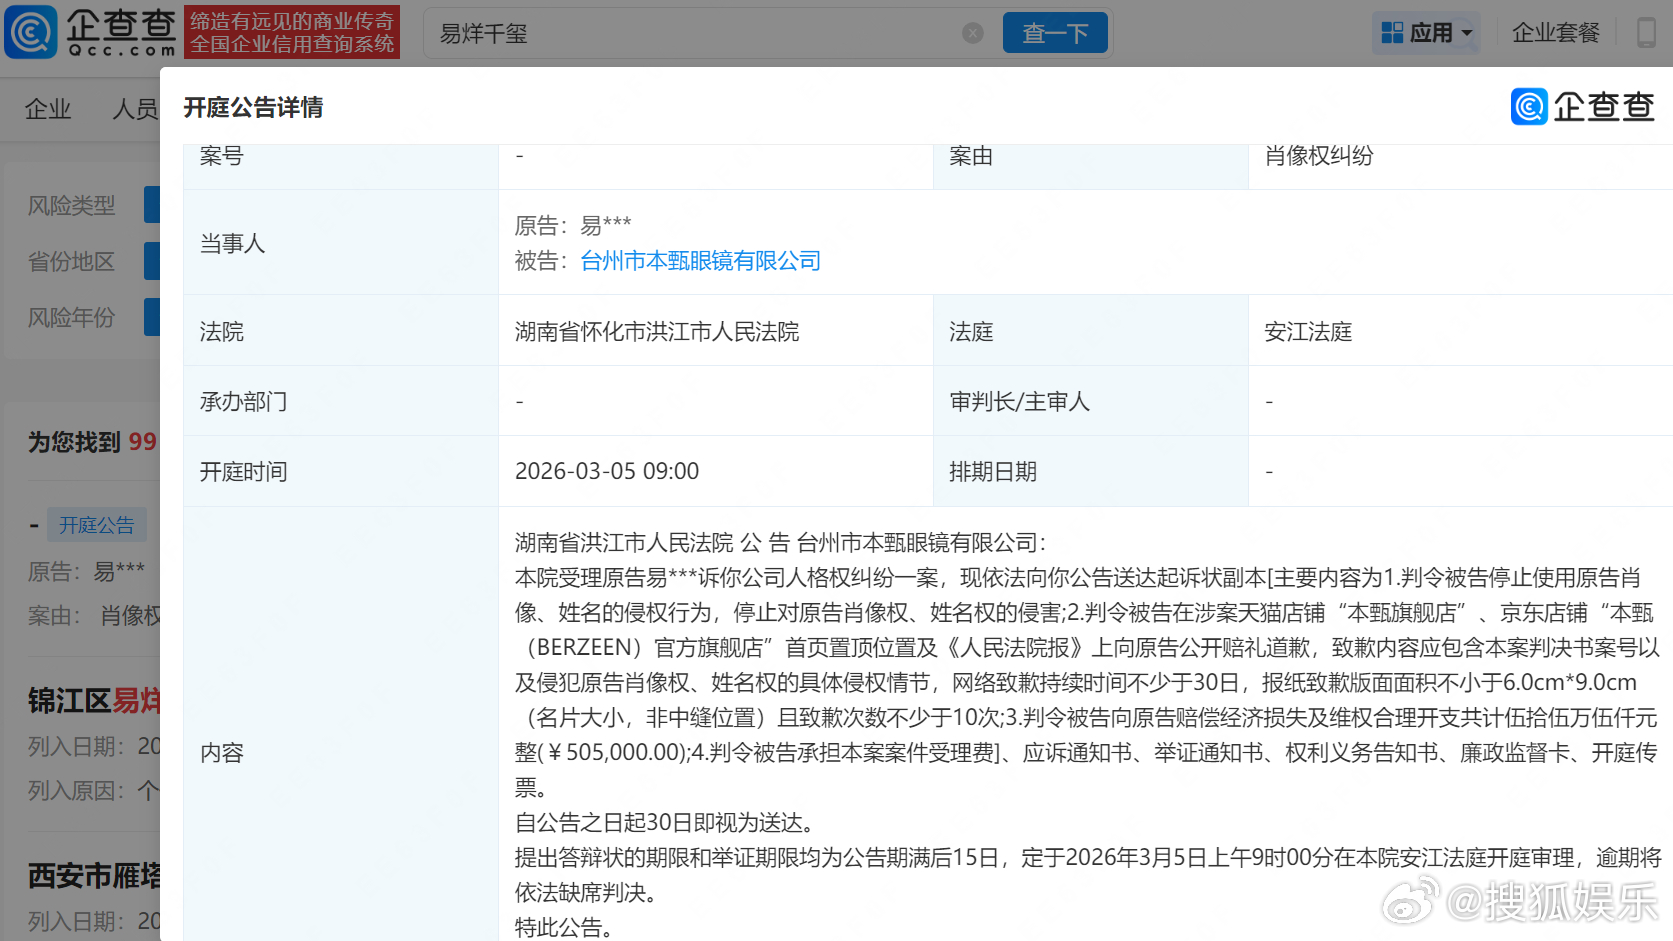The height and width of the screenshot is (941, 1673).
Task: Click the 内容 row label
Action: [221, 753]
